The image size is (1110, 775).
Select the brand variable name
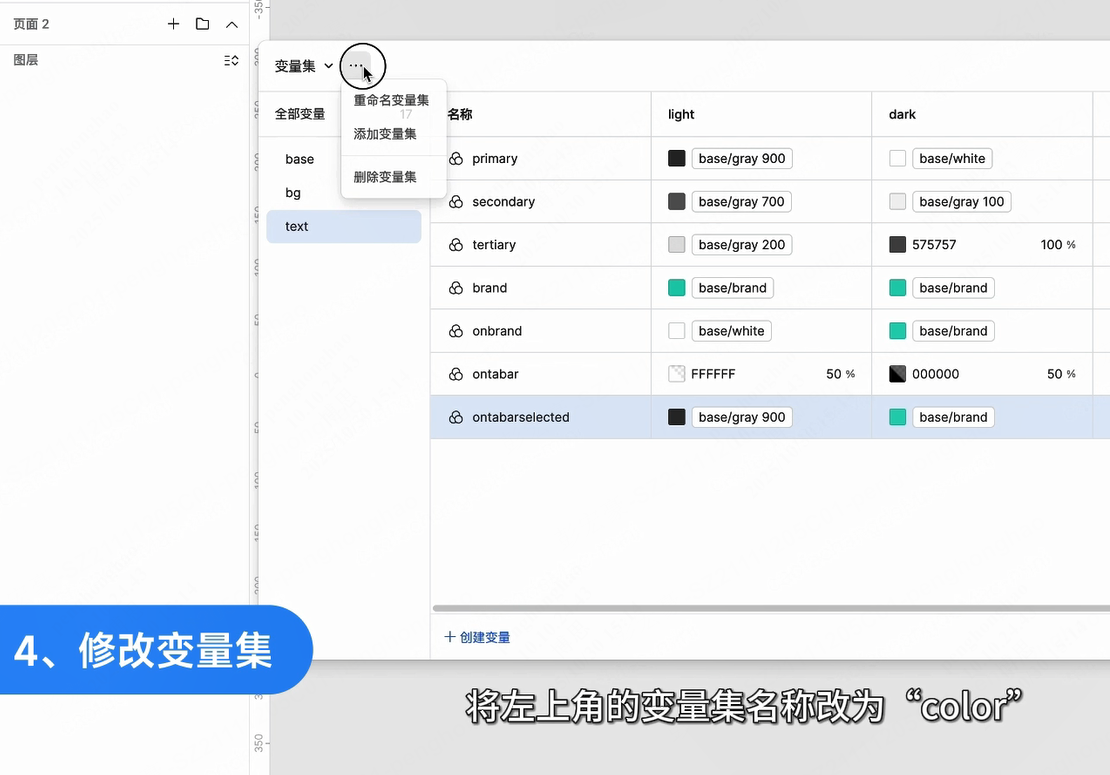pyautogui.click(x=490, y=288)
